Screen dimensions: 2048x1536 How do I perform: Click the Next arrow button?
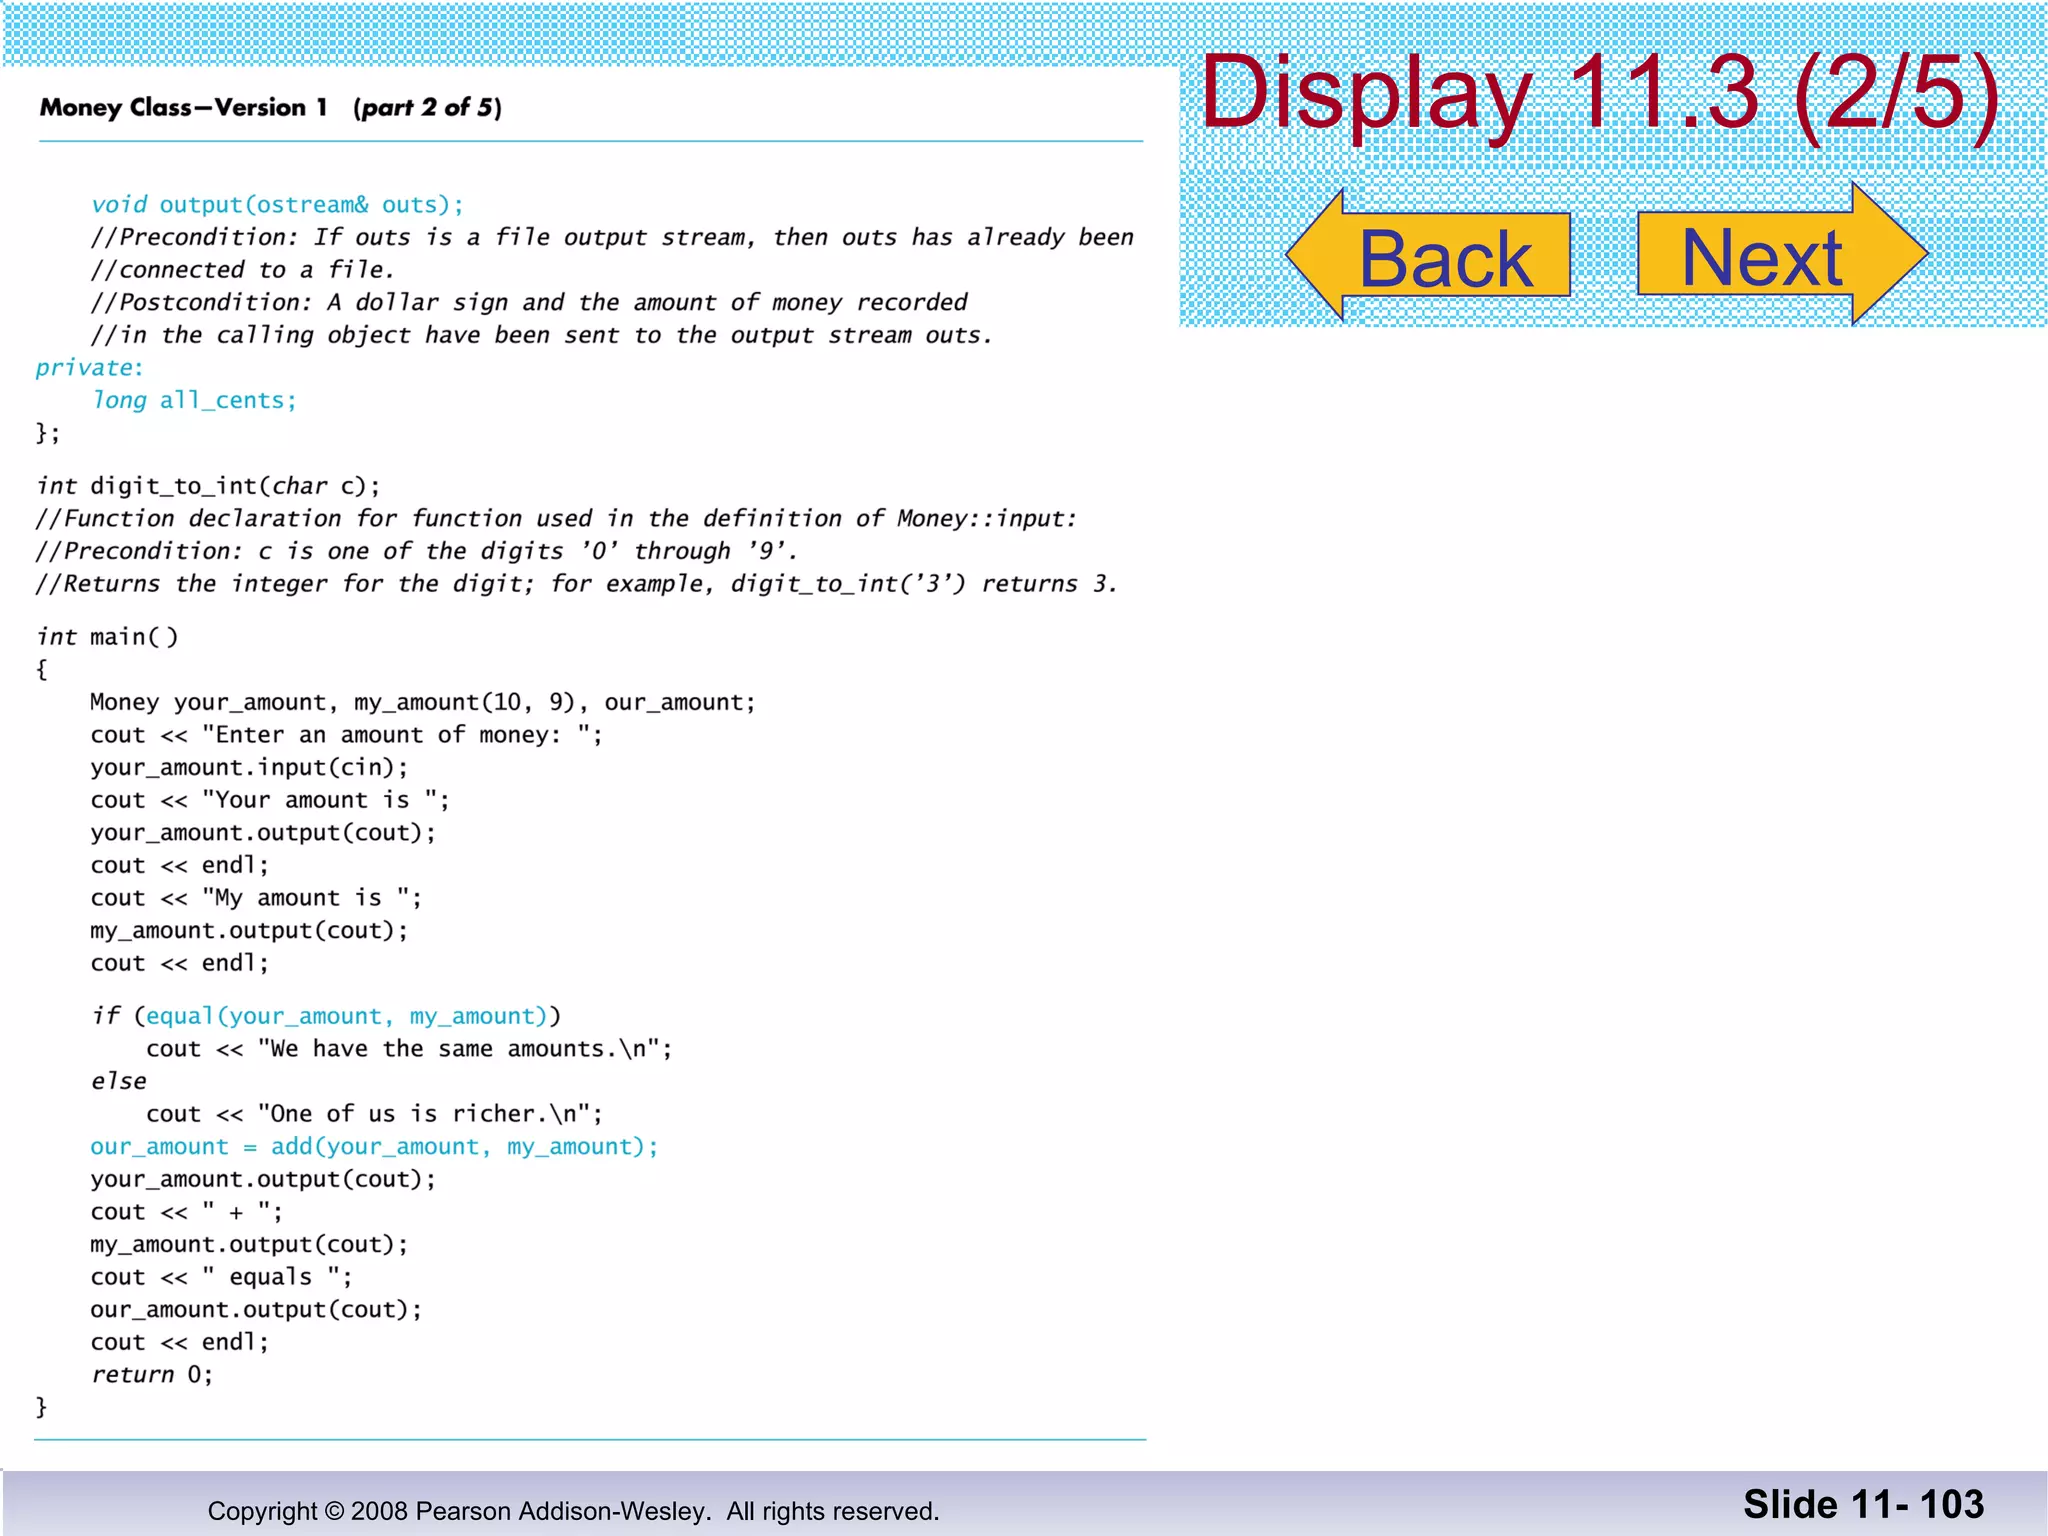coord(1782,254)
